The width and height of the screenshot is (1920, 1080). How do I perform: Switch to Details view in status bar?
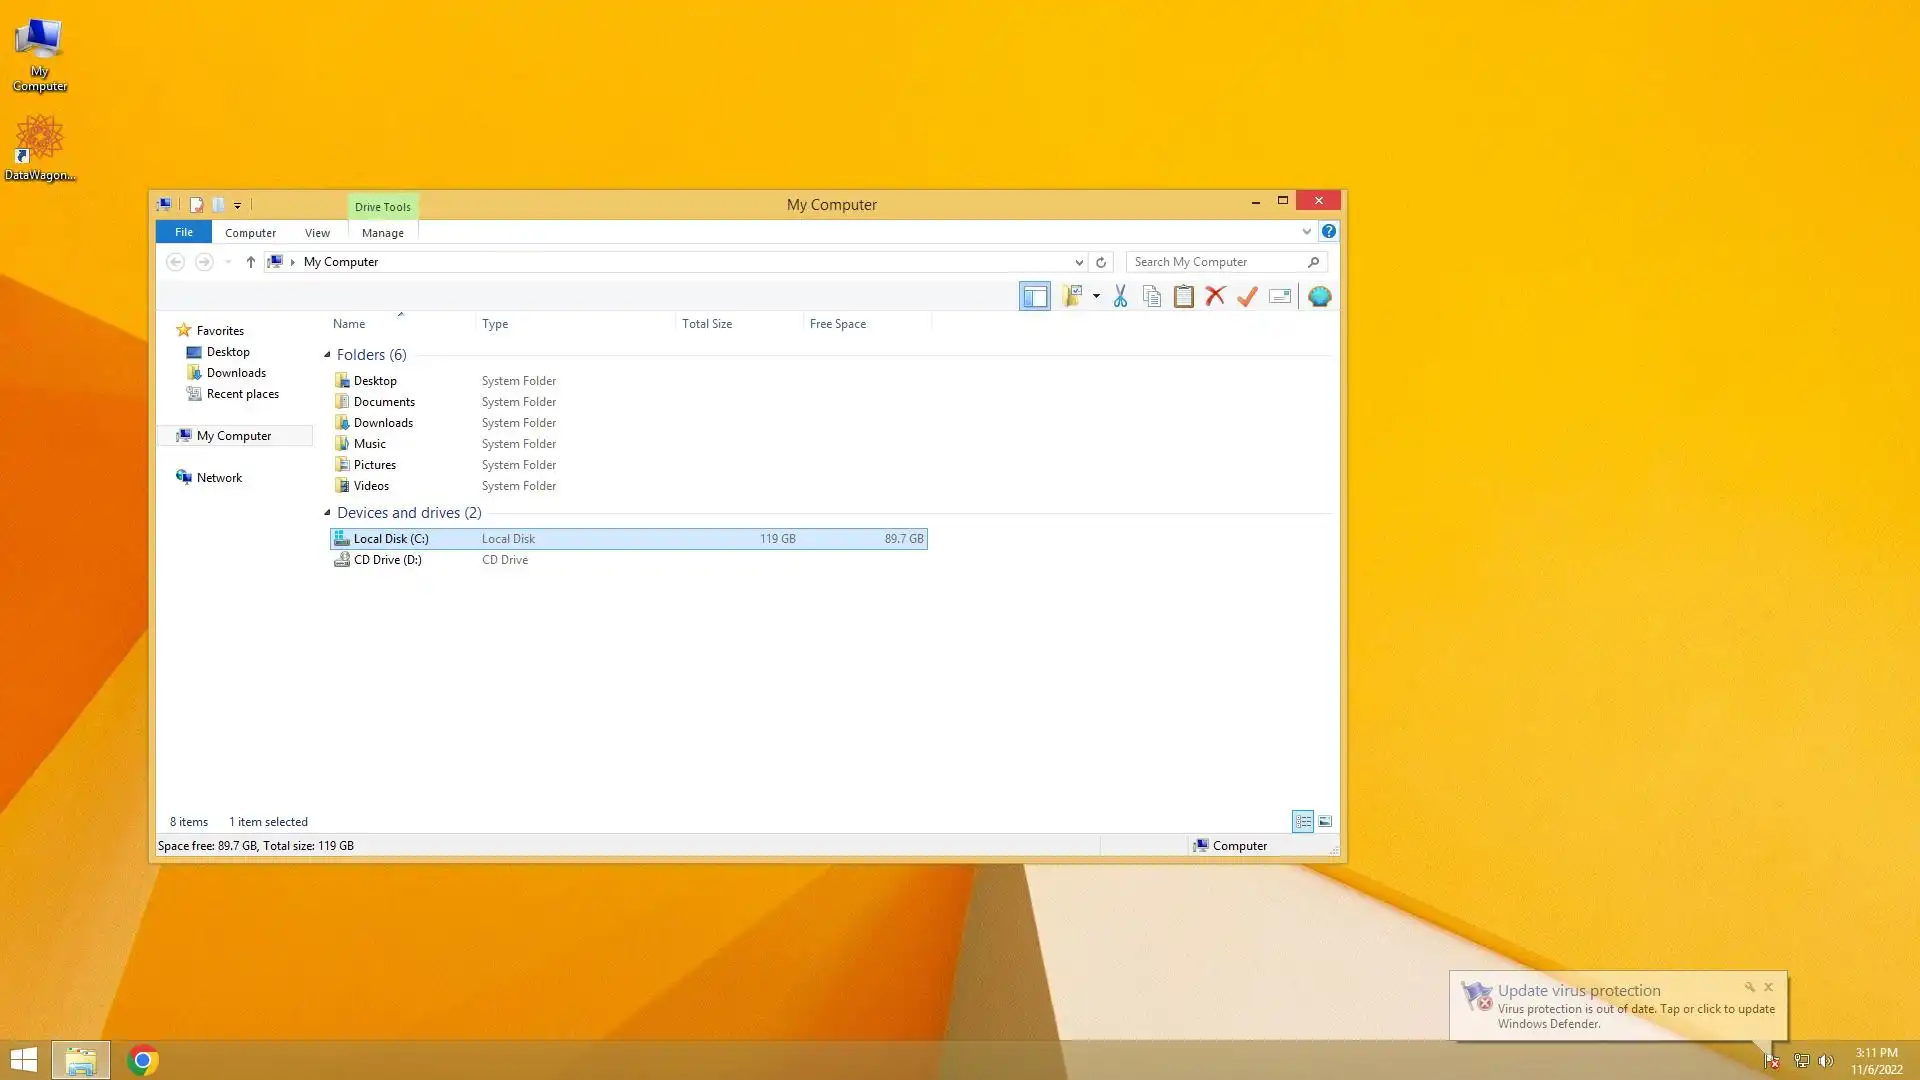tap(1303, 821)
